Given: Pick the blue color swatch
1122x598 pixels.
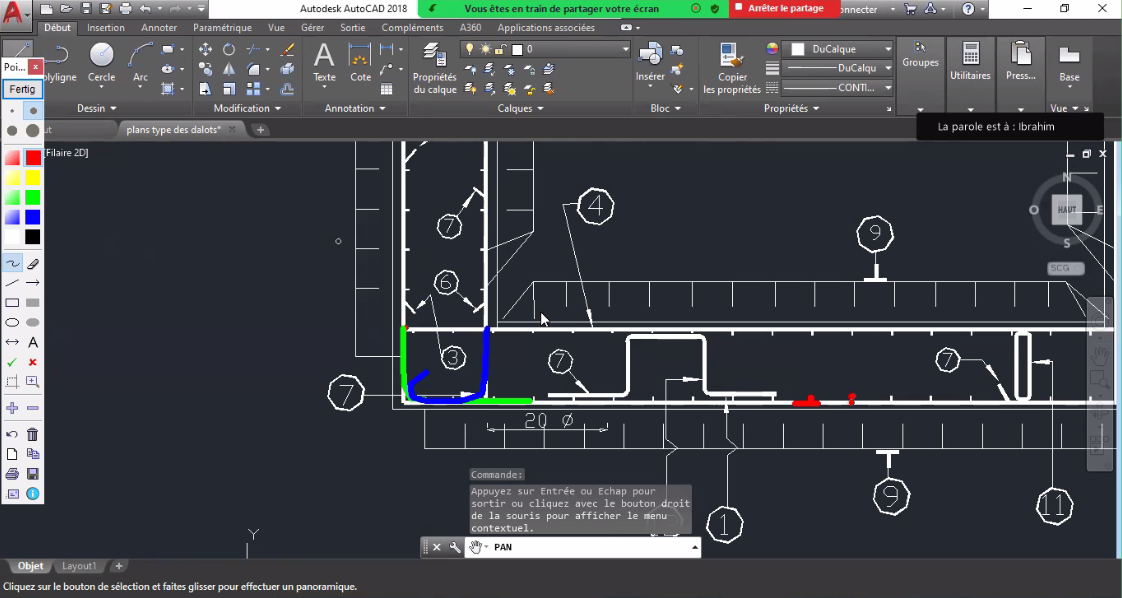Looking at the screenshot, I should [32, 217].
